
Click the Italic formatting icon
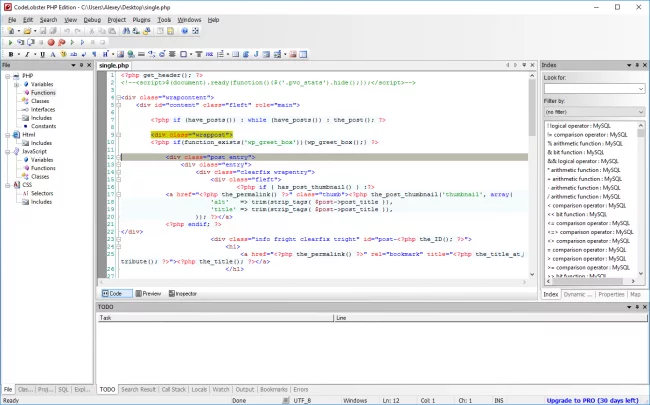click(x=27, y=54)
